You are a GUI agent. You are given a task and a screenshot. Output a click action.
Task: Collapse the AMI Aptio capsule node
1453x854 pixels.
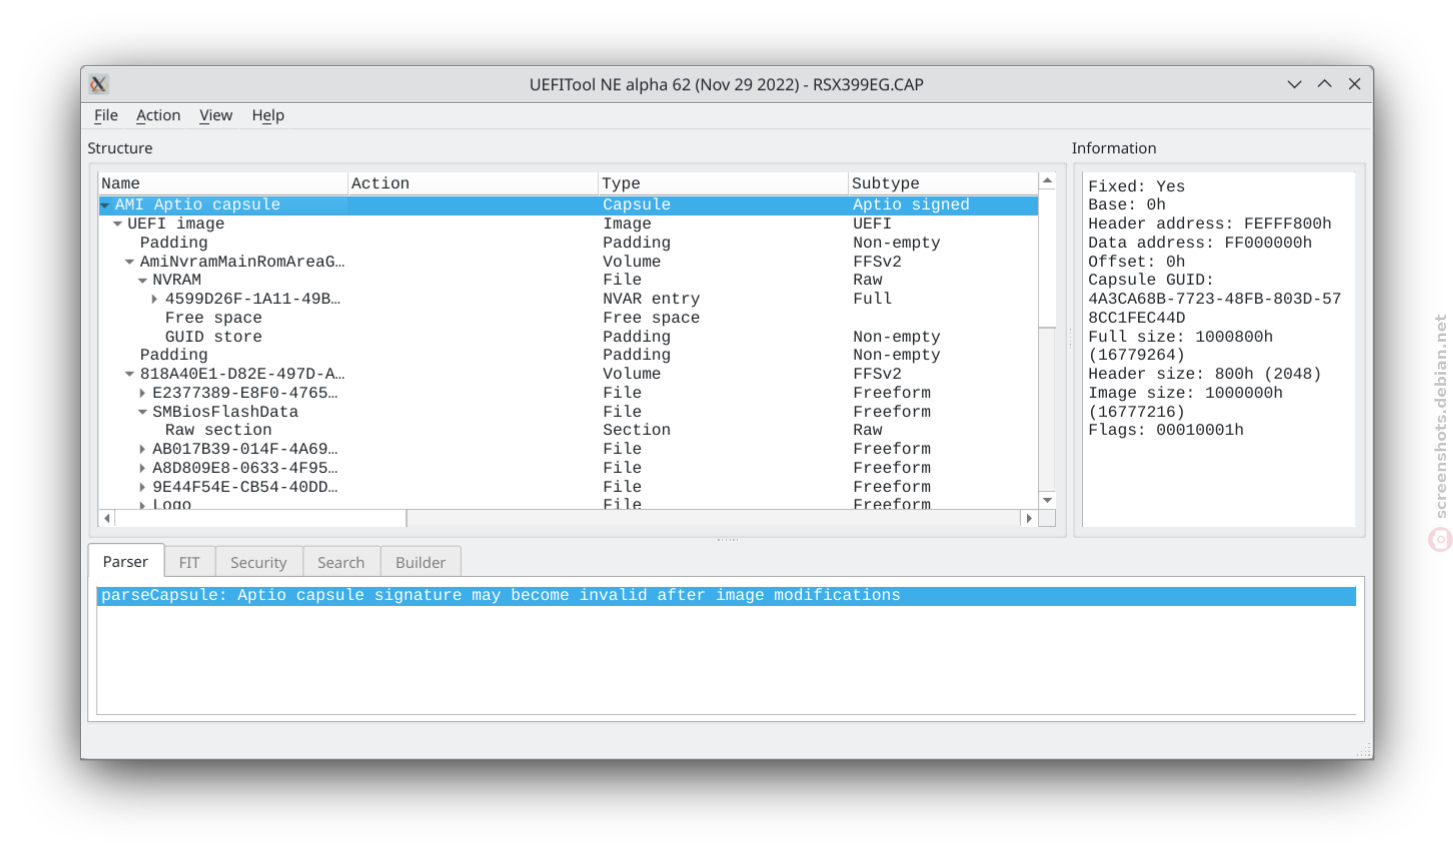point(105,205)
